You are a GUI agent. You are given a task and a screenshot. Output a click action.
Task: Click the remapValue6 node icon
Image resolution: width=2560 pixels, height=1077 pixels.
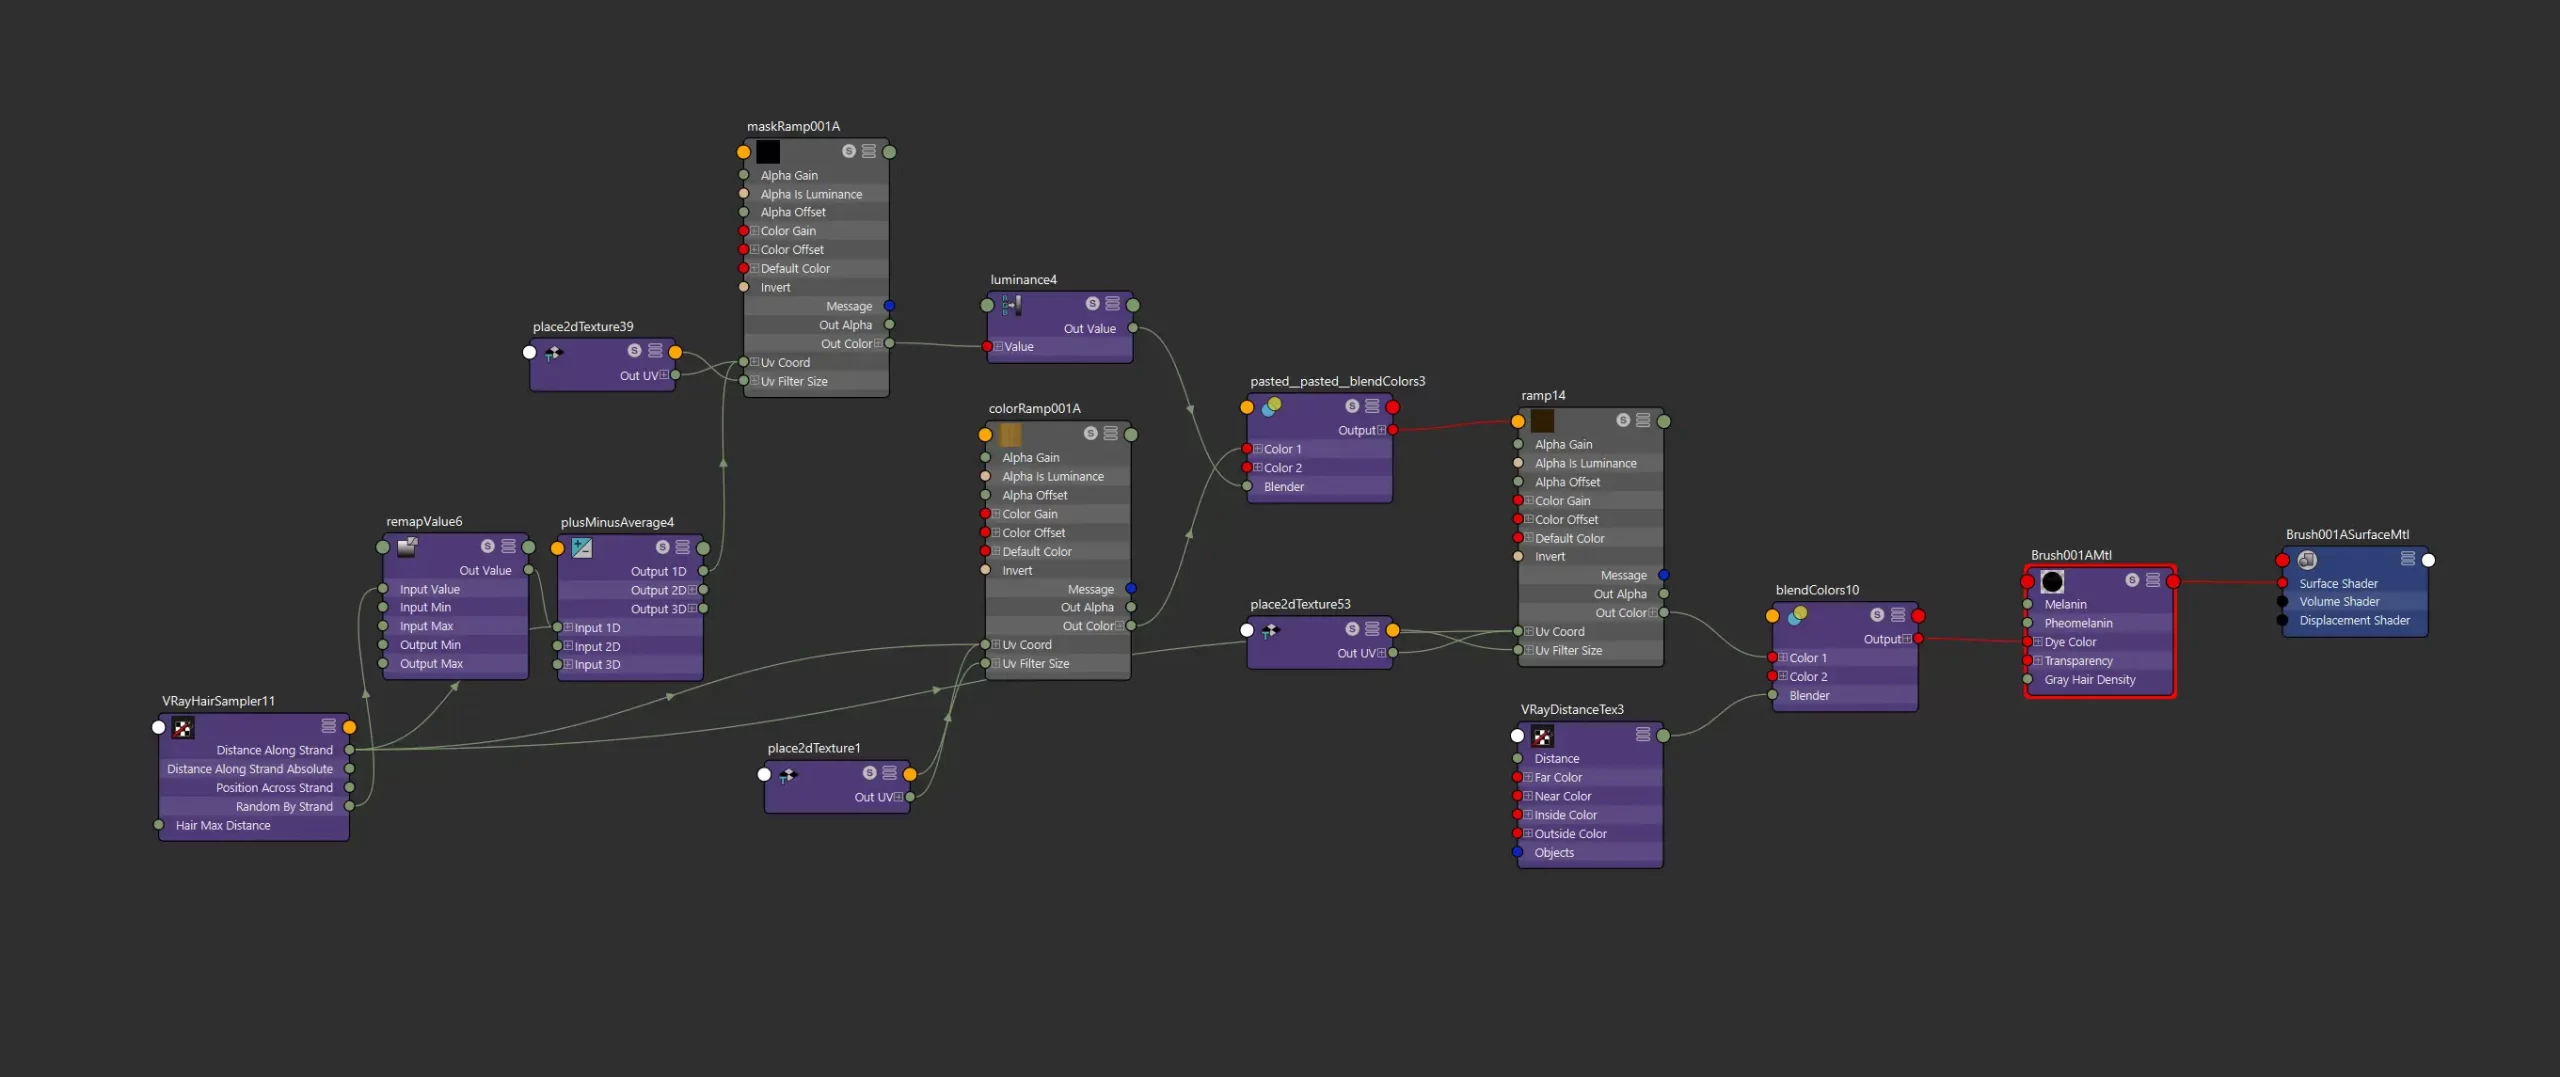pos(407,547)
